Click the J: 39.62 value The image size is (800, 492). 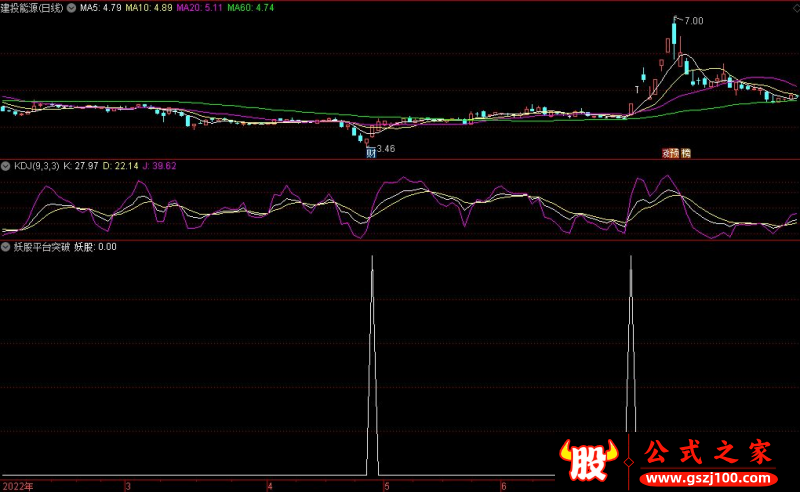(x=159, y=166)
